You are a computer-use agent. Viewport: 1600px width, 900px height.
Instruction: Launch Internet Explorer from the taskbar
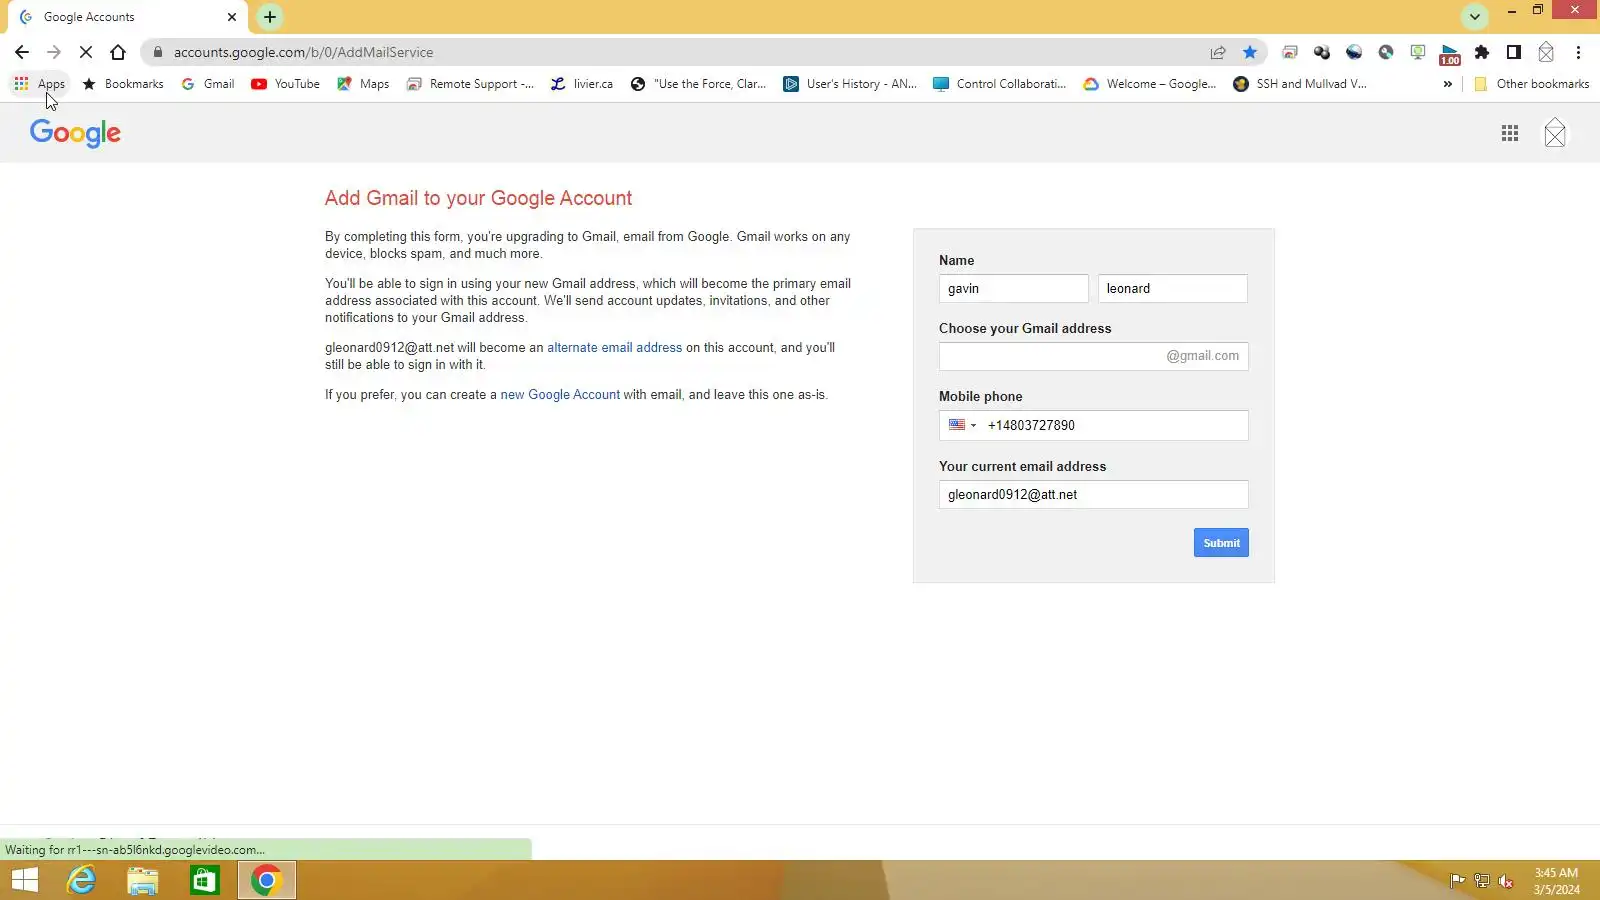click(x=81, y=880)
